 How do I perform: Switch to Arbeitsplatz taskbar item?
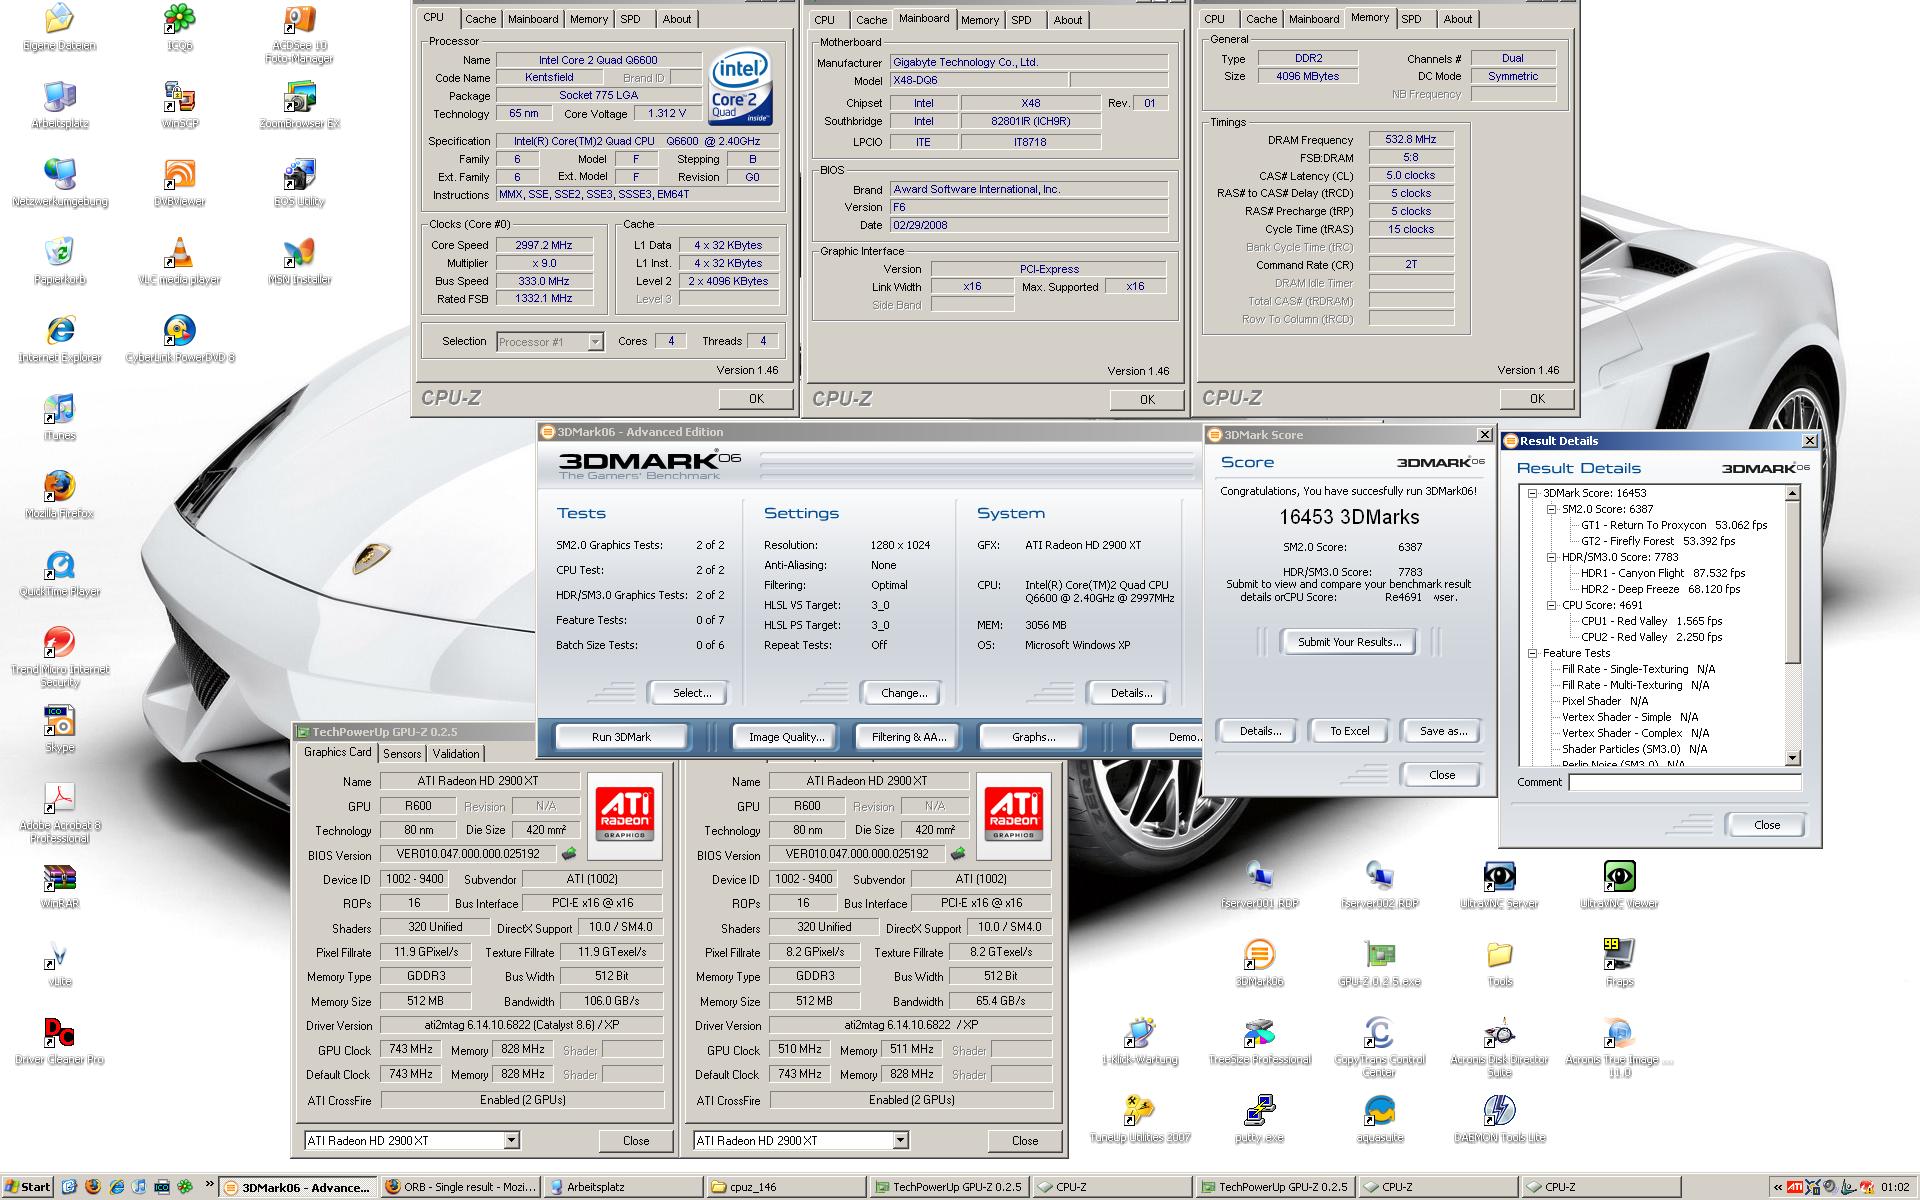tap(623, 1187)
